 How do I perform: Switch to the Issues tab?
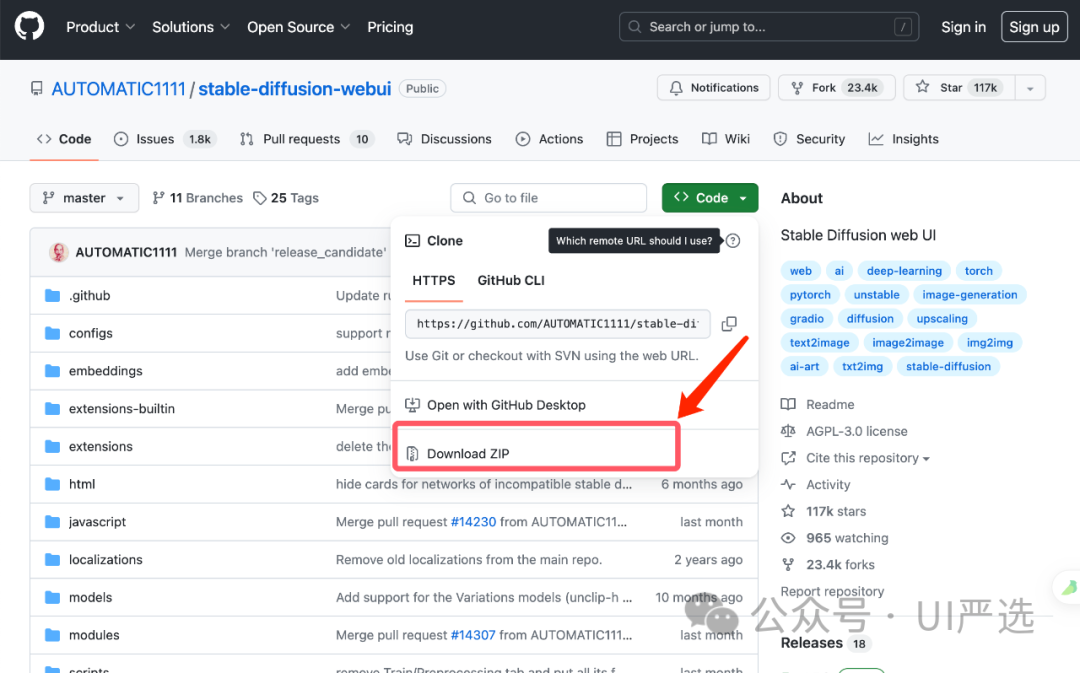click(164, 139)
